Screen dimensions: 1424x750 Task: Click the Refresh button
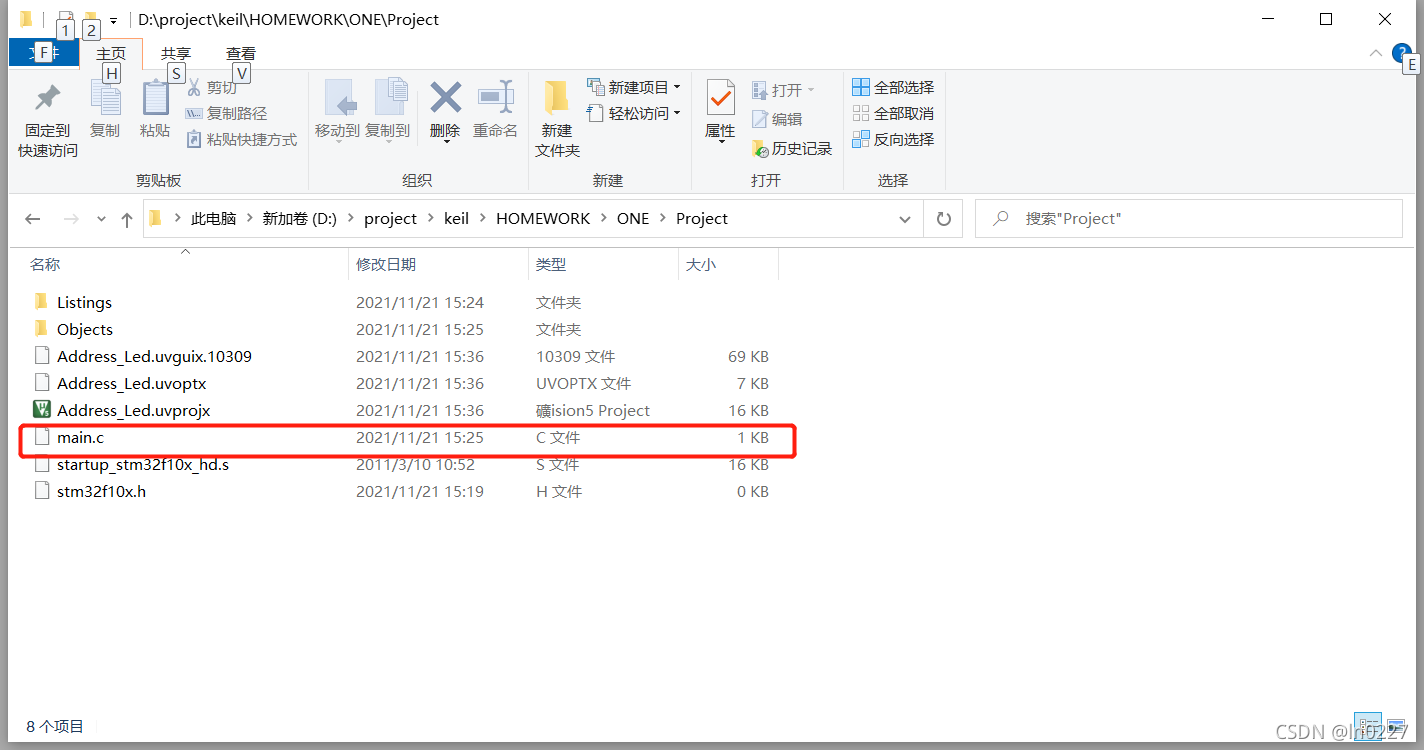pyautogui.click(x=943, y=219)
